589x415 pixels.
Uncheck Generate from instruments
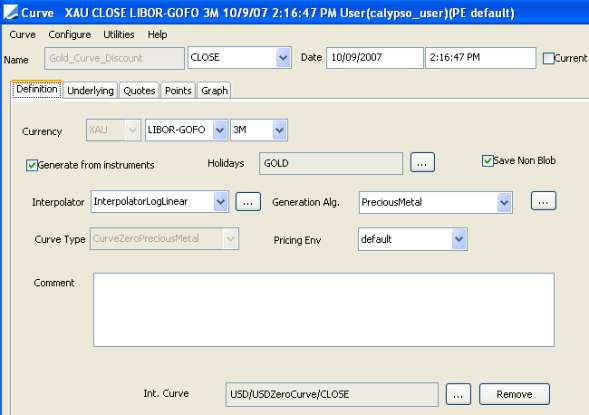point(32,165)
